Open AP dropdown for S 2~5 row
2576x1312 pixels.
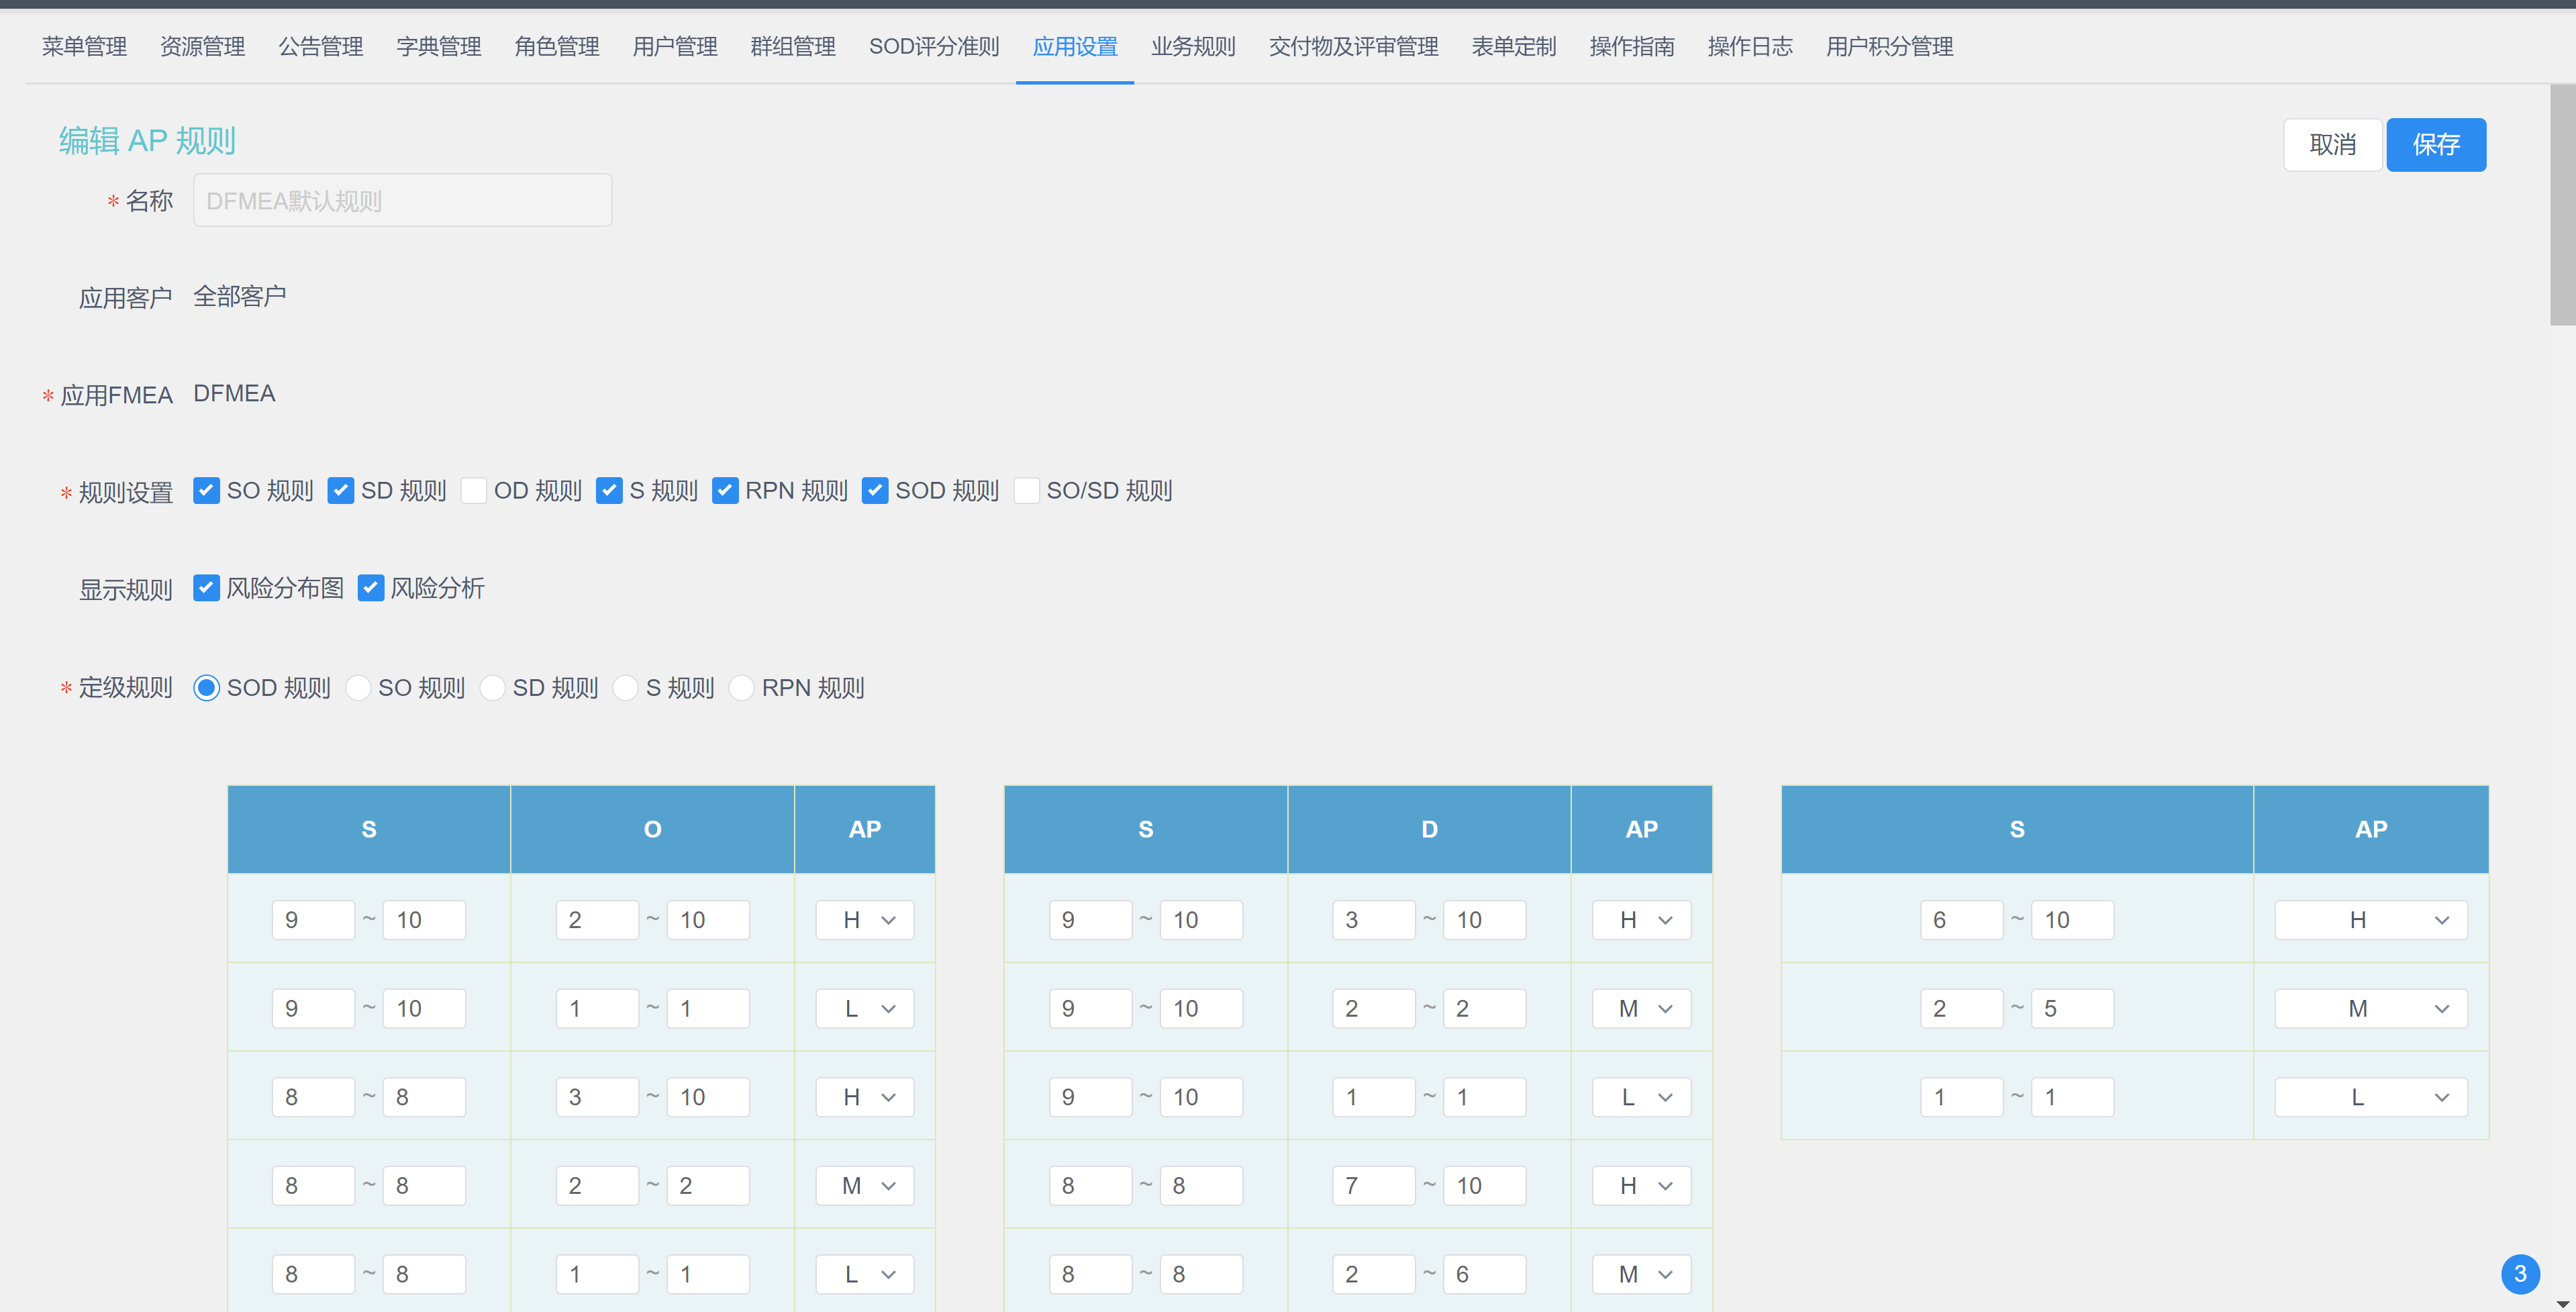[x=2371, y=1008]
